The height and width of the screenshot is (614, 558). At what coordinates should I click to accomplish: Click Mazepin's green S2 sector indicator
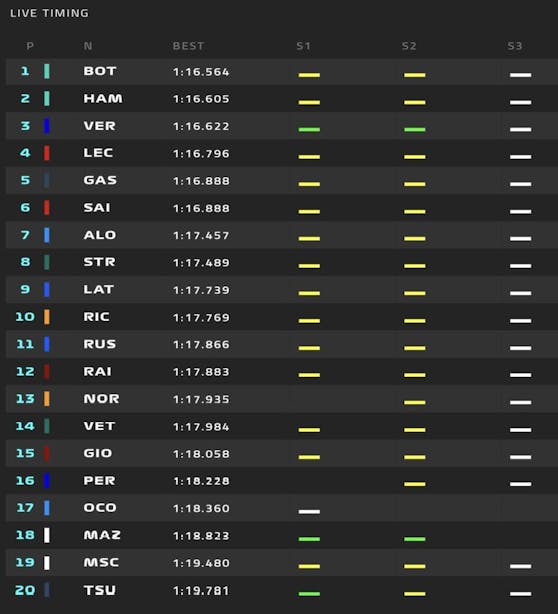415,539
